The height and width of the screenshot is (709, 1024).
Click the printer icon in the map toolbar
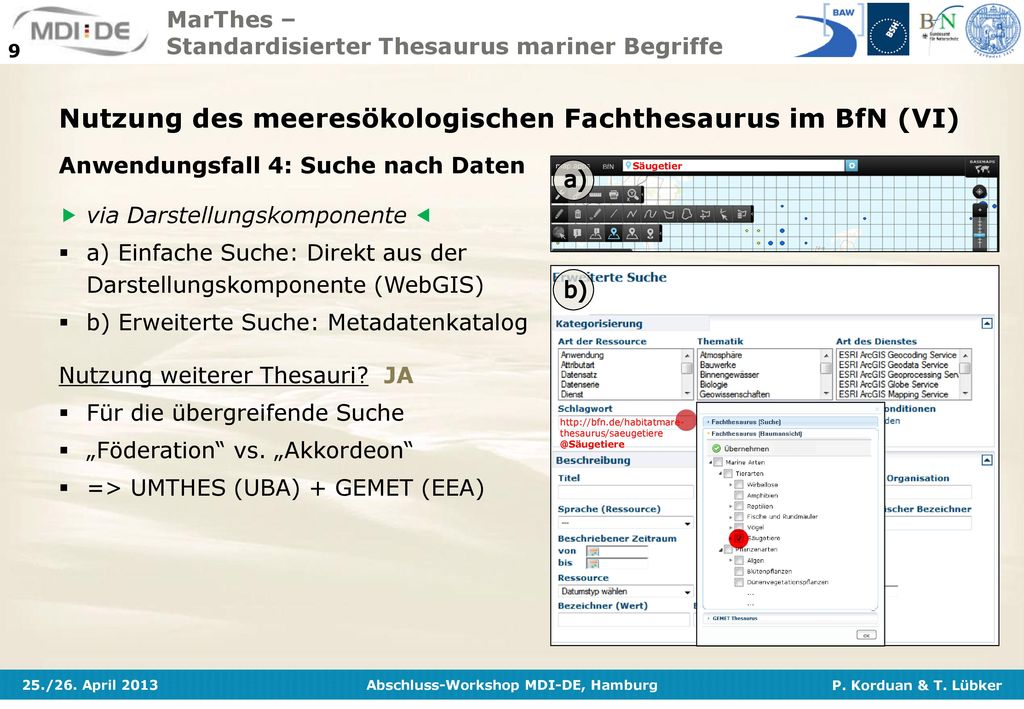pos(613,195)
